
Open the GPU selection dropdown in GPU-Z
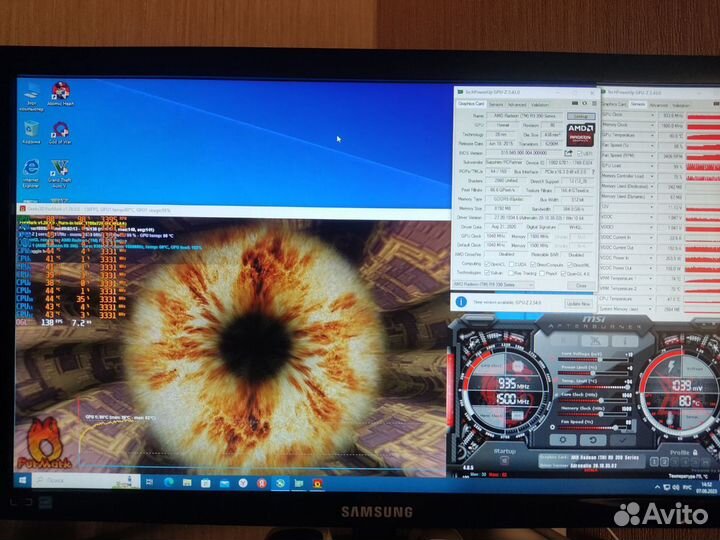pos(493,285)
